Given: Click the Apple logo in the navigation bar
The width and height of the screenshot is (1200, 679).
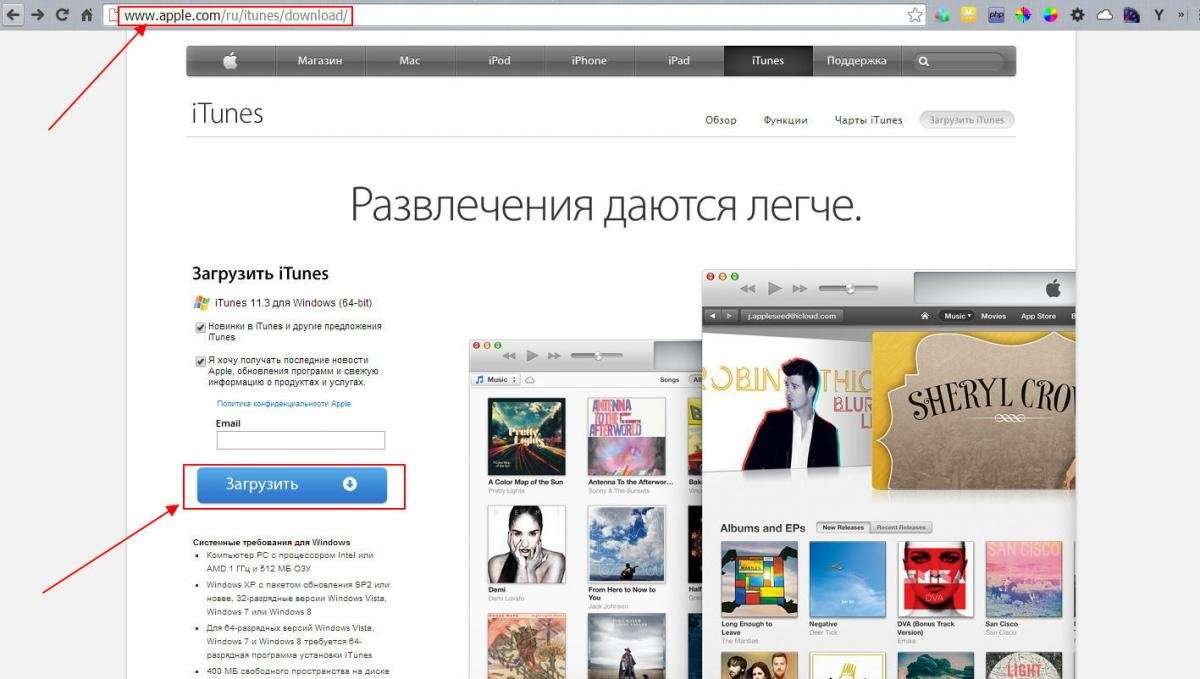Looking at the screenshot, I should click(x=230, y=61).
